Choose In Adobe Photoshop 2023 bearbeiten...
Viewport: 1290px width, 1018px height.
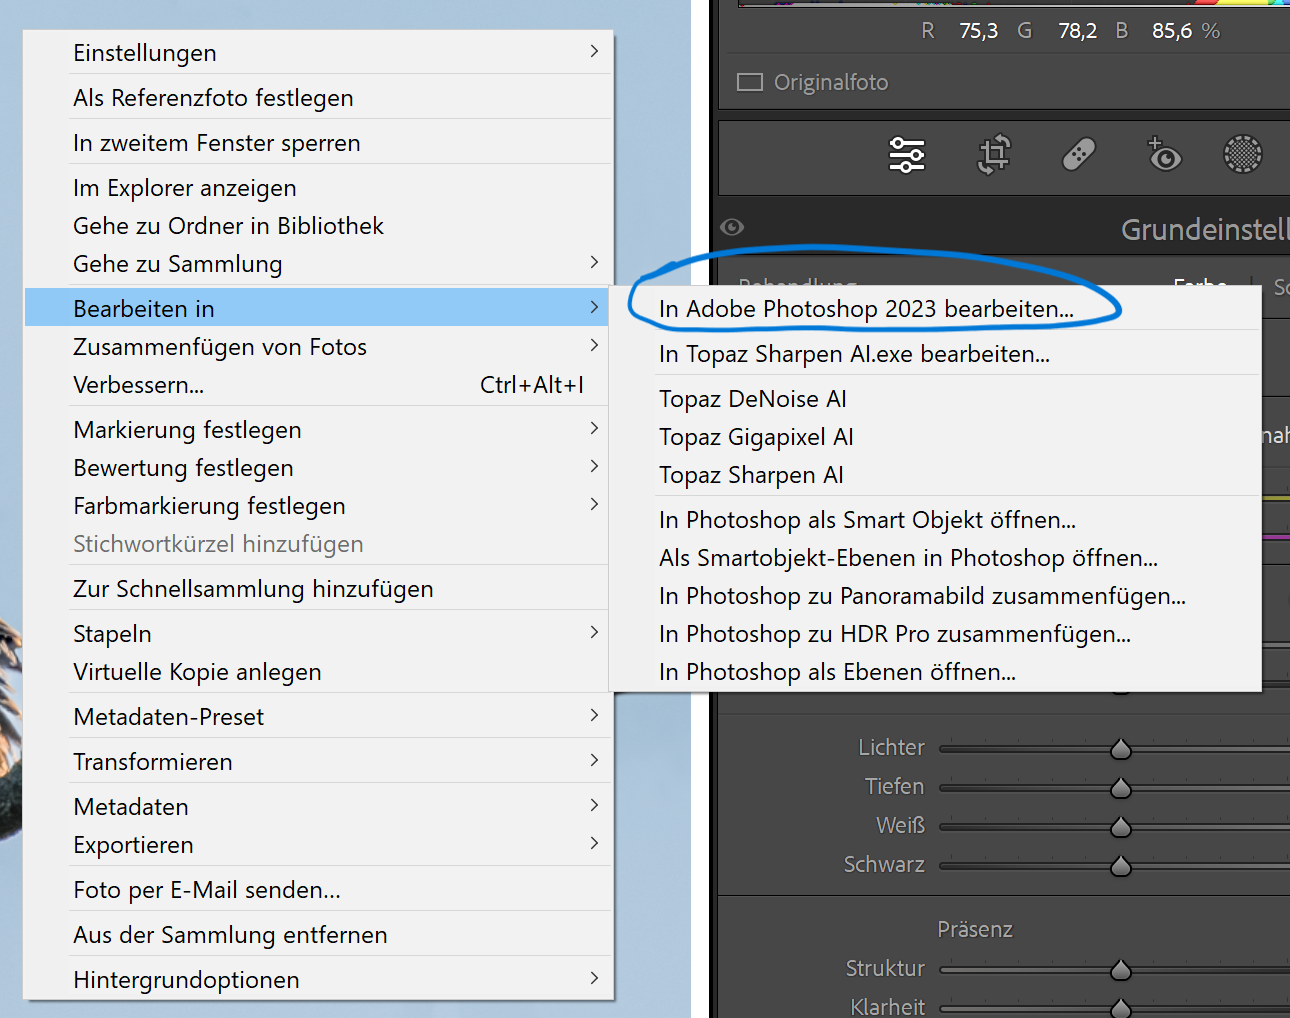[936, 309]
